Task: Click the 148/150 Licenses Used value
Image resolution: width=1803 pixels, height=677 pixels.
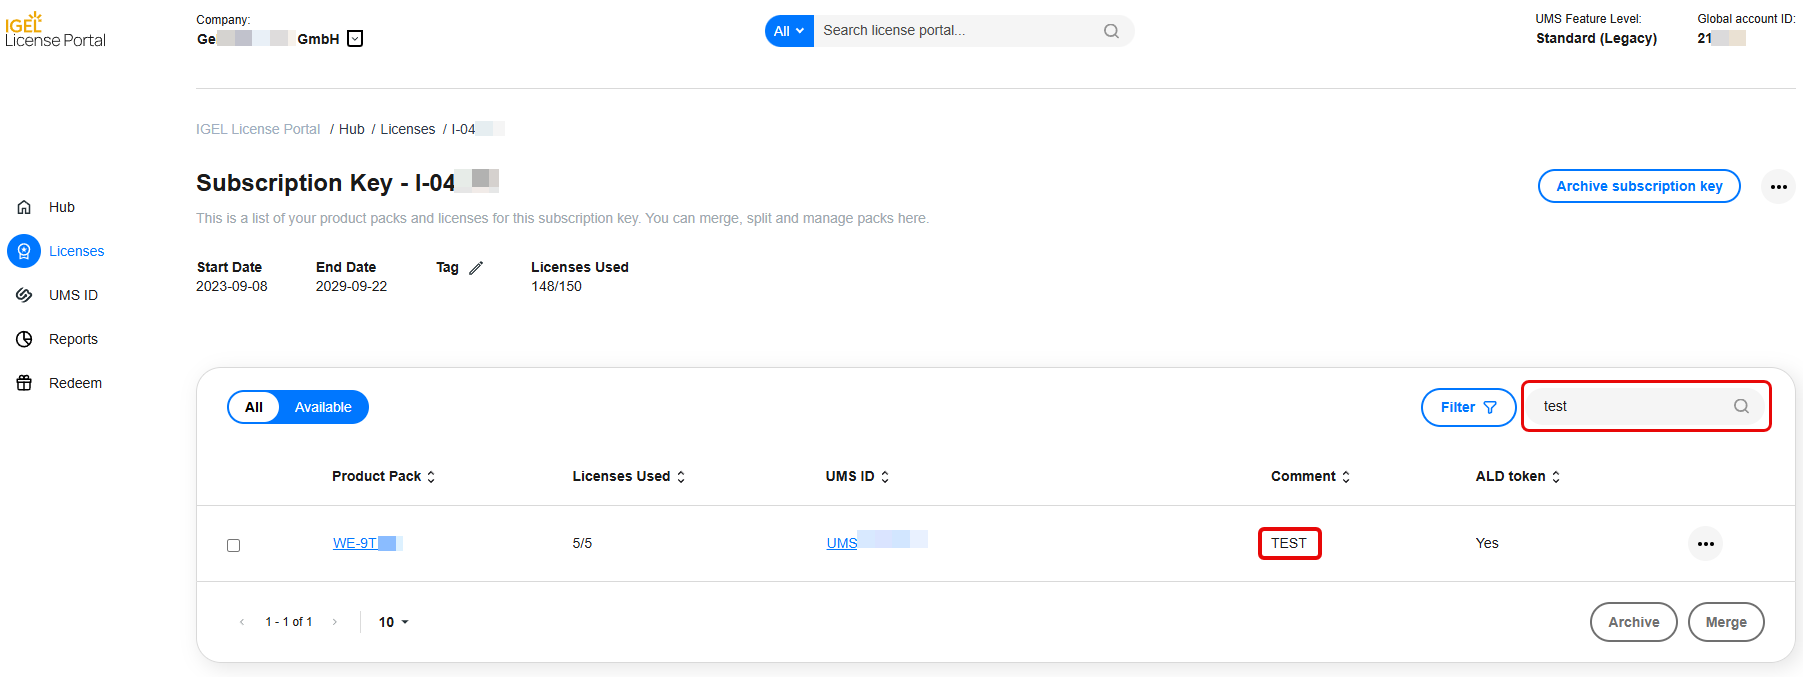Action: click(x=556, y=286)
